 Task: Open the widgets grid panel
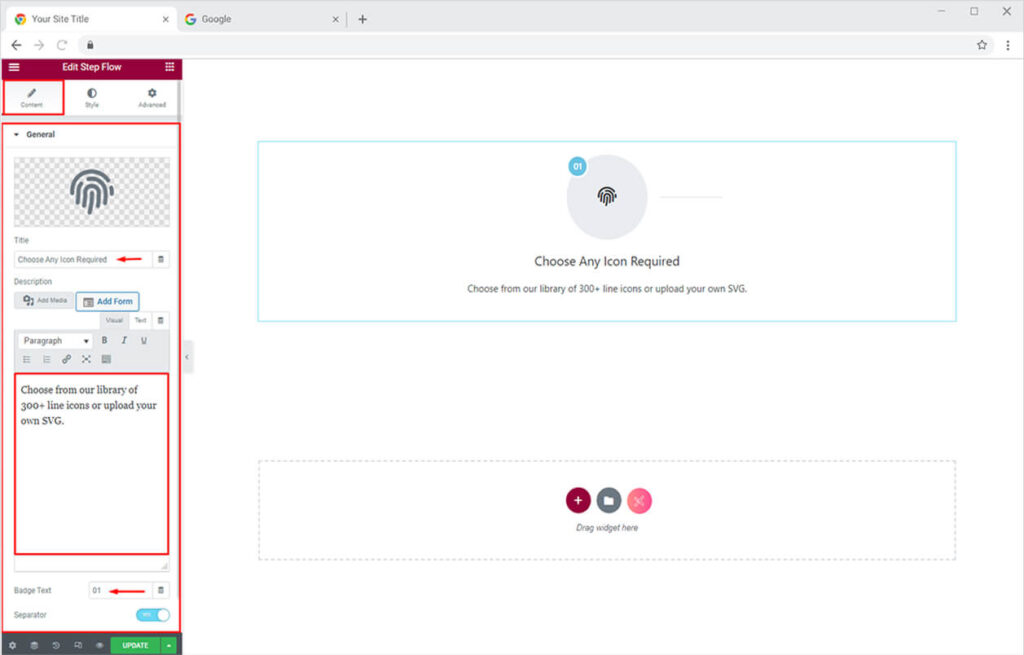(169, 67)
